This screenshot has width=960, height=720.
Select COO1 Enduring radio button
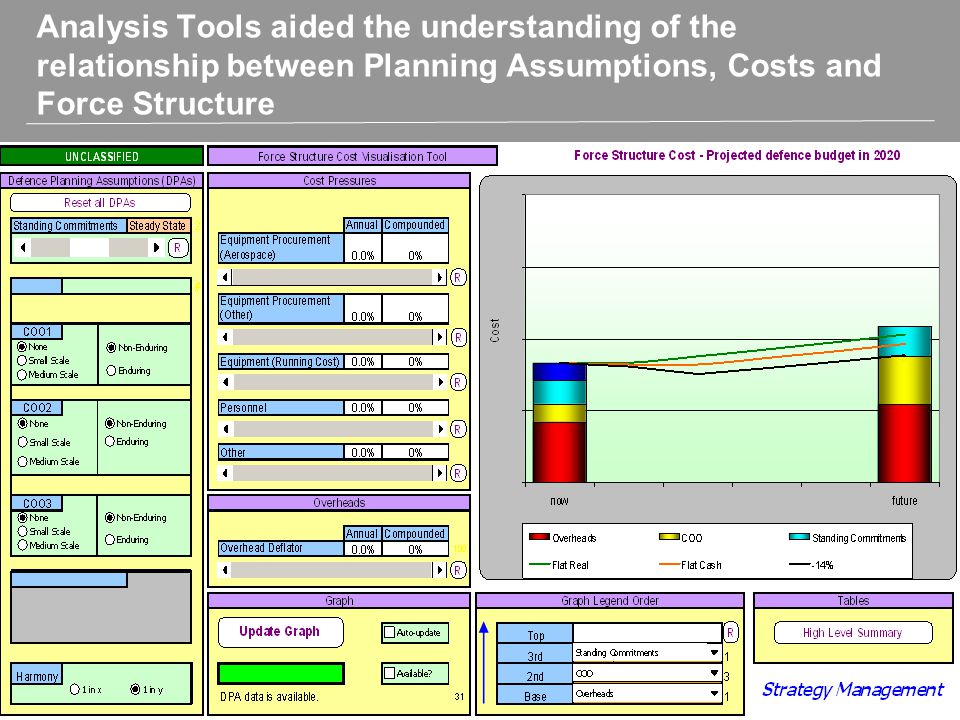pyautogui.click(x=111, y=370)
